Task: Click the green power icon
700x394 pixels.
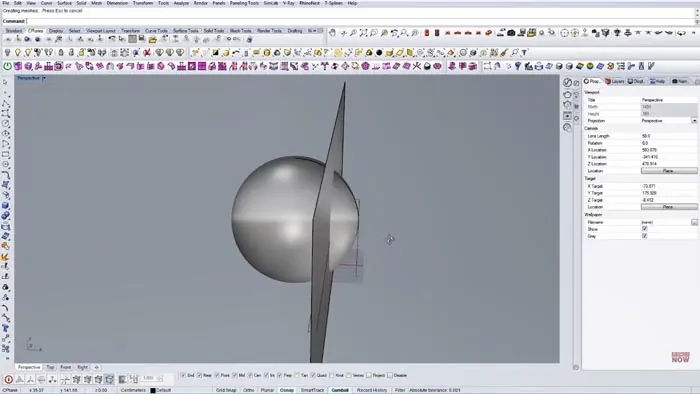Action: [x=8, y=66]
